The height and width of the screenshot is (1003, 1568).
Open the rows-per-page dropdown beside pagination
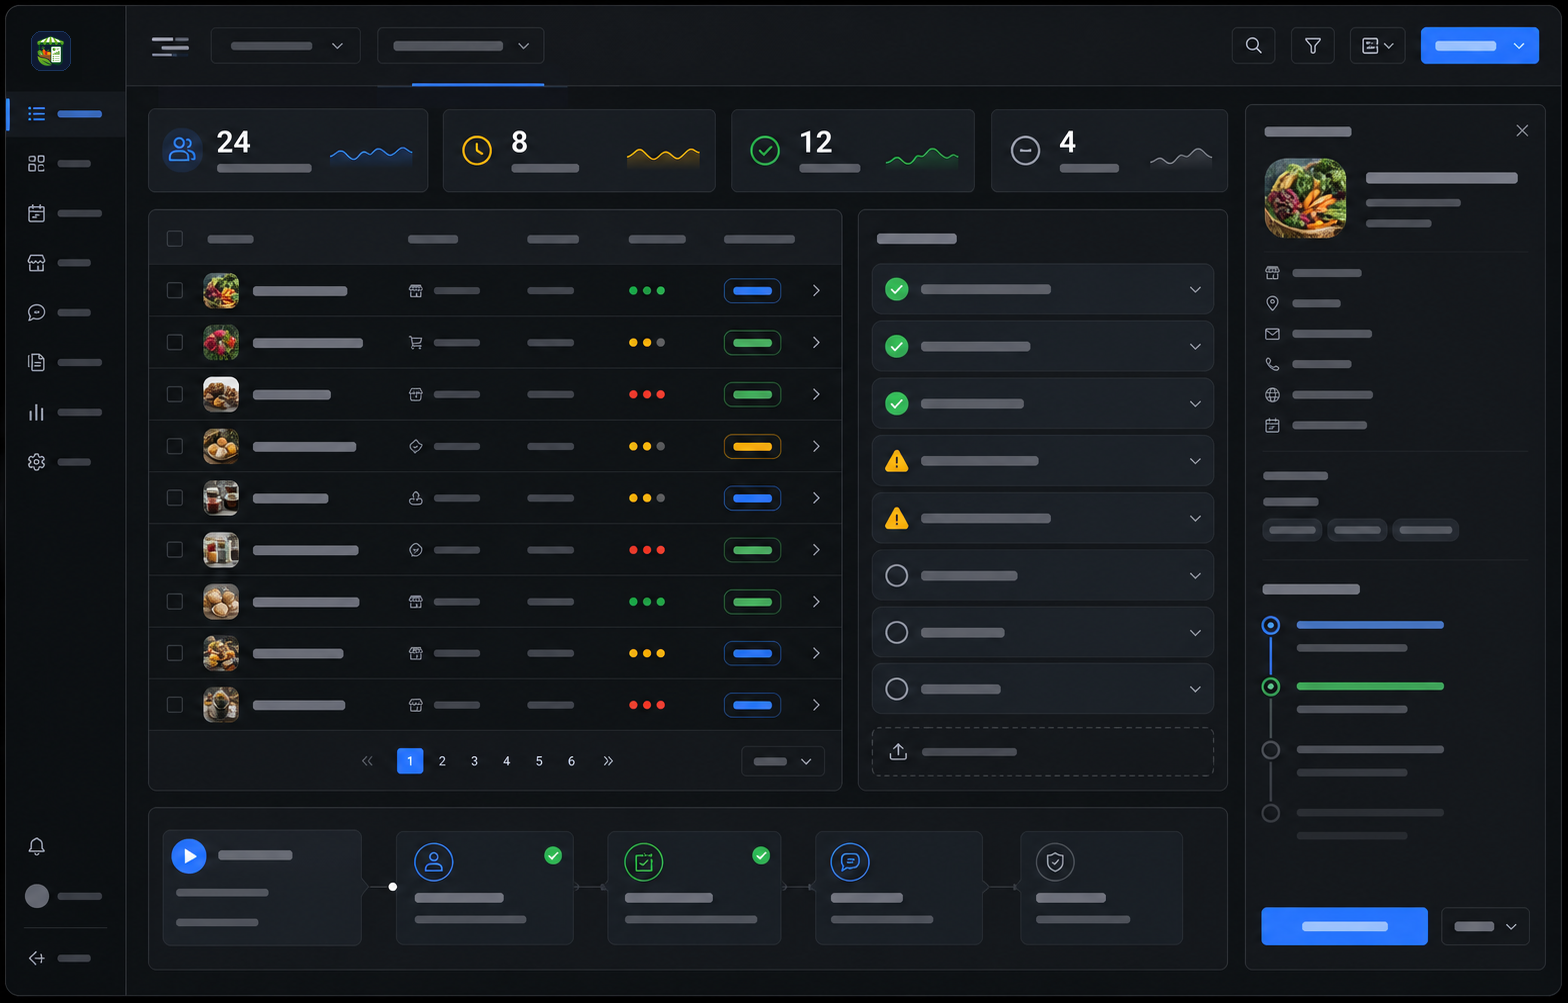coord(783,761)
